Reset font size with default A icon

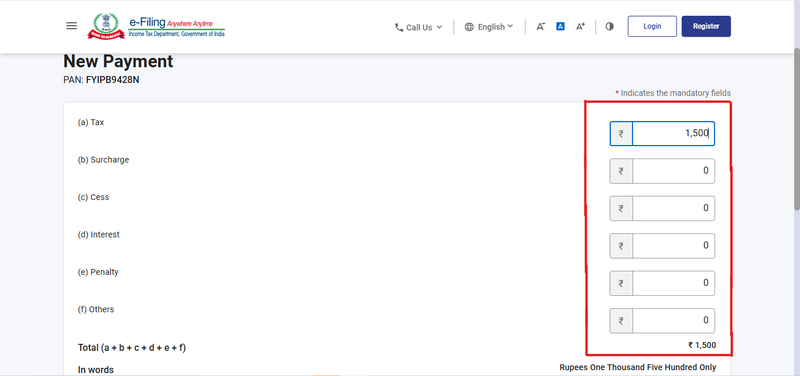(x=560, y=27)
